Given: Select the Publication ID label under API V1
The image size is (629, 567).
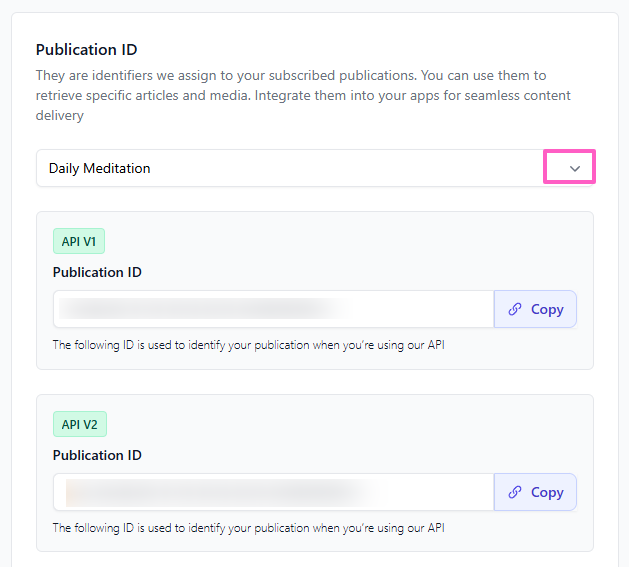Looking at the screenshot, I should click(x=97, y=272).
